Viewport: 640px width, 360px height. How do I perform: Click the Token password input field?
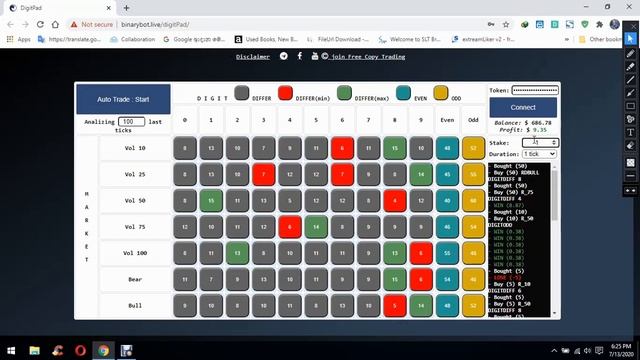[x=535, y=90]
